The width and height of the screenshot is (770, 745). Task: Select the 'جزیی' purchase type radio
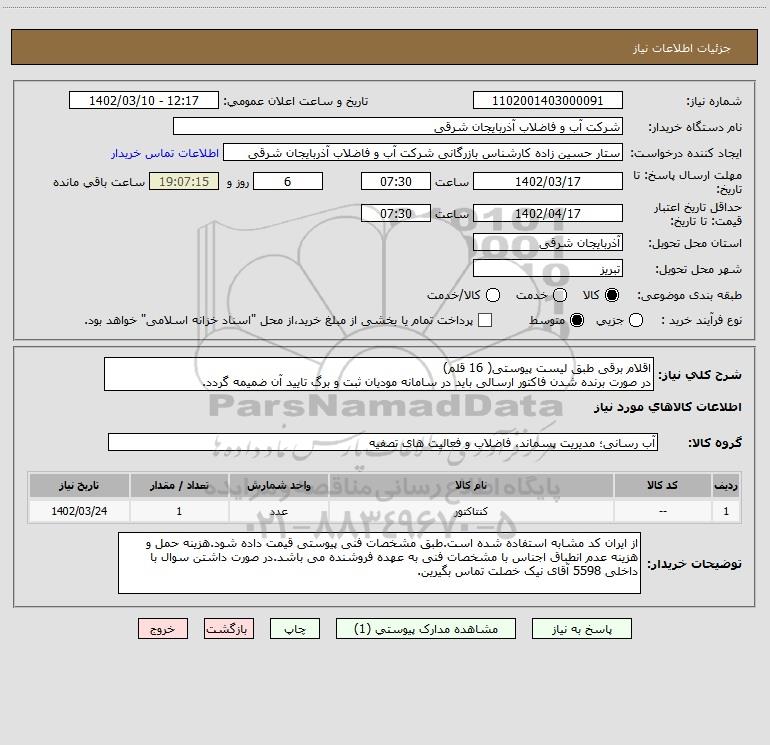click(x=636, y=321)
